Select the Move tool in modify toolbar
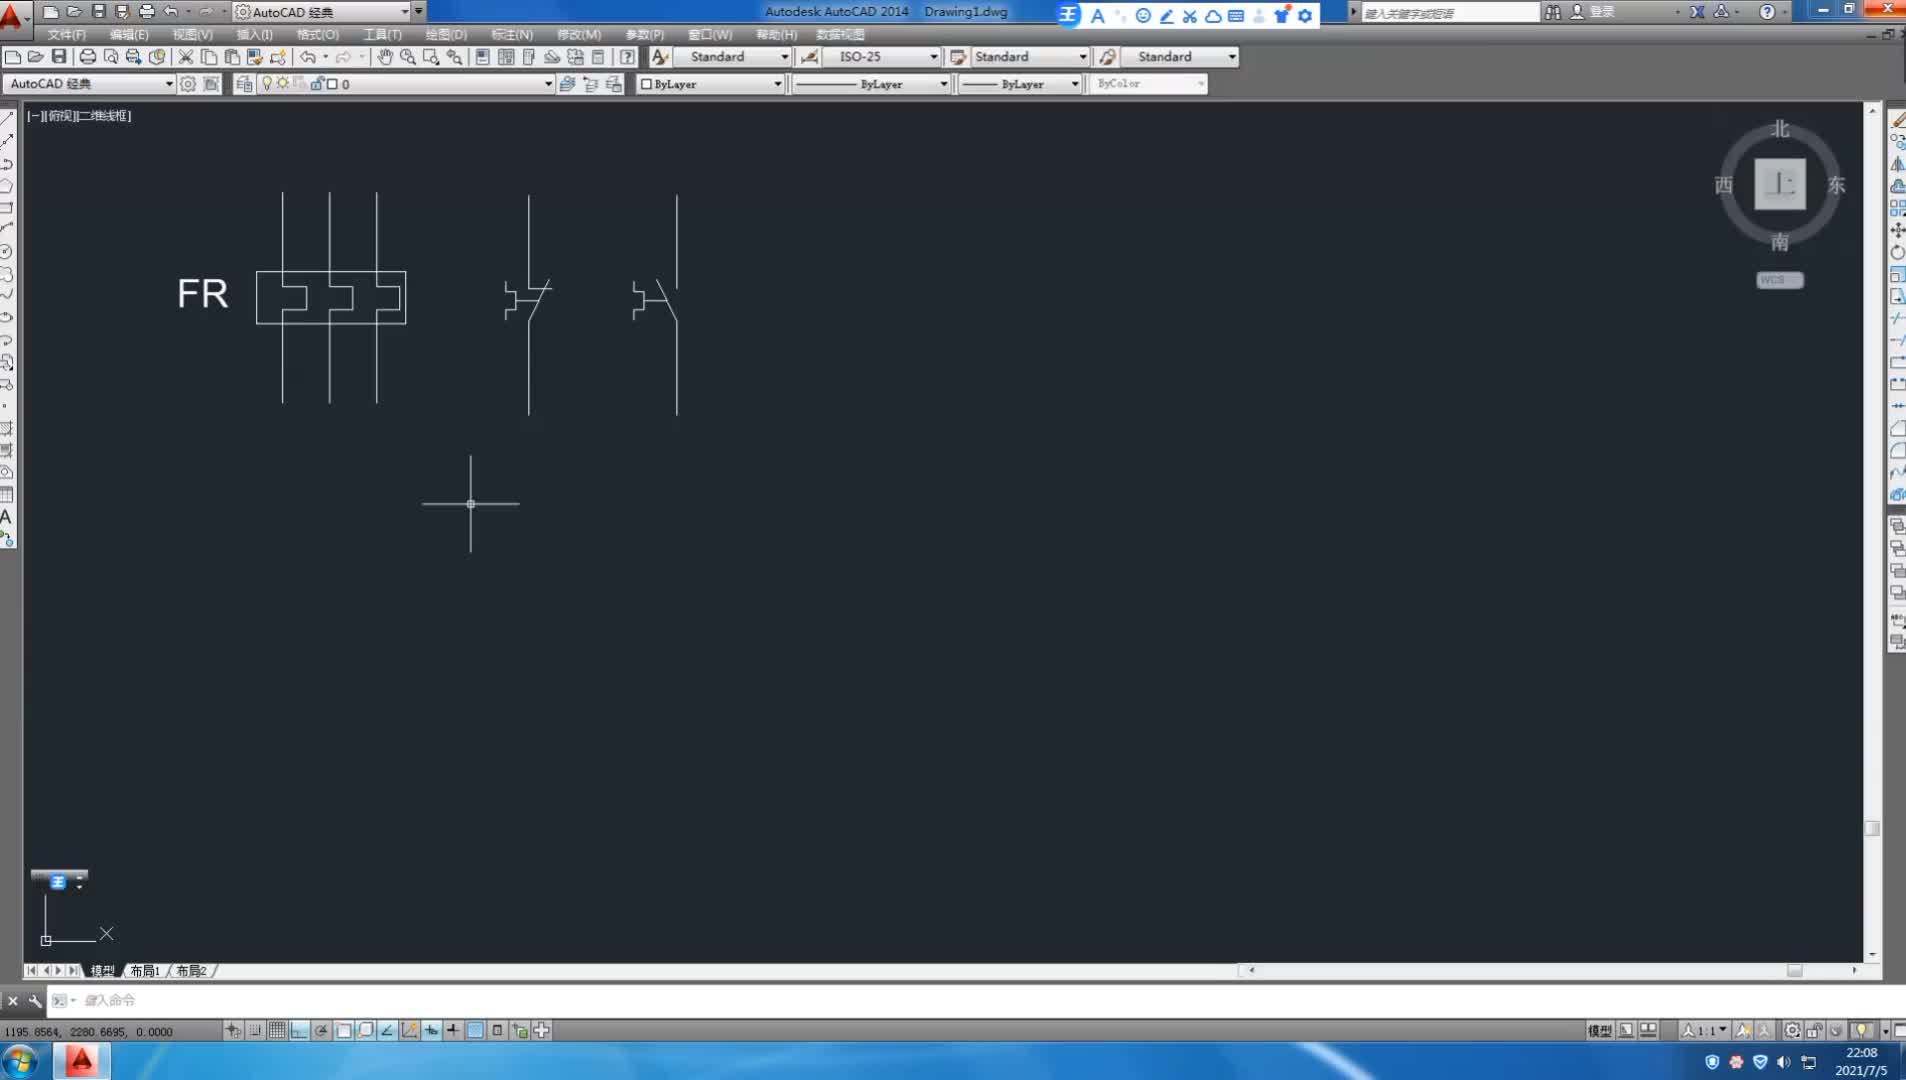The width and height of the screenshot is (1906, 1080). point(1897,230)
